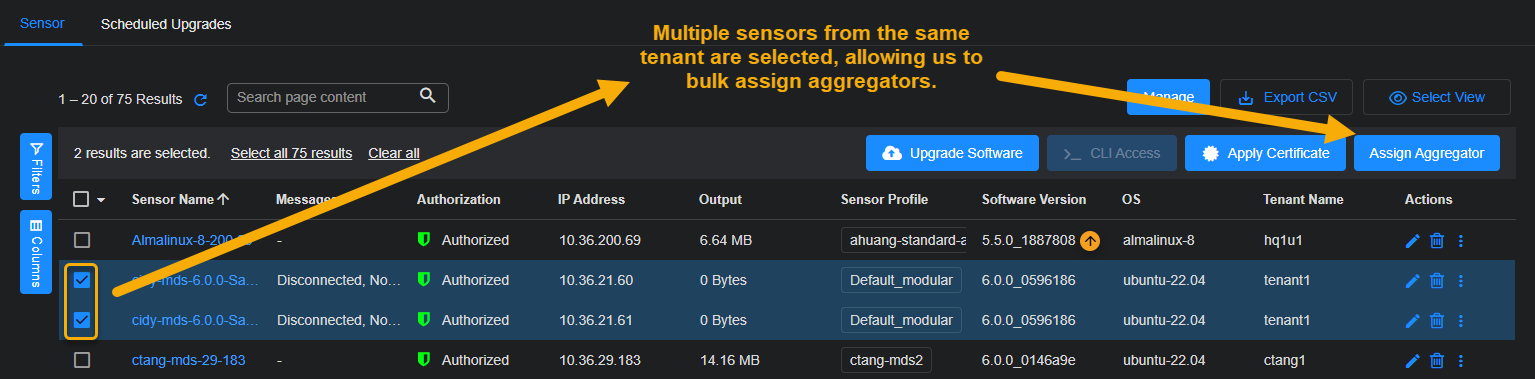Screen dimensions: 1535x379
Task: Click the Select all 75 results link
Action: tap(291, 153)
